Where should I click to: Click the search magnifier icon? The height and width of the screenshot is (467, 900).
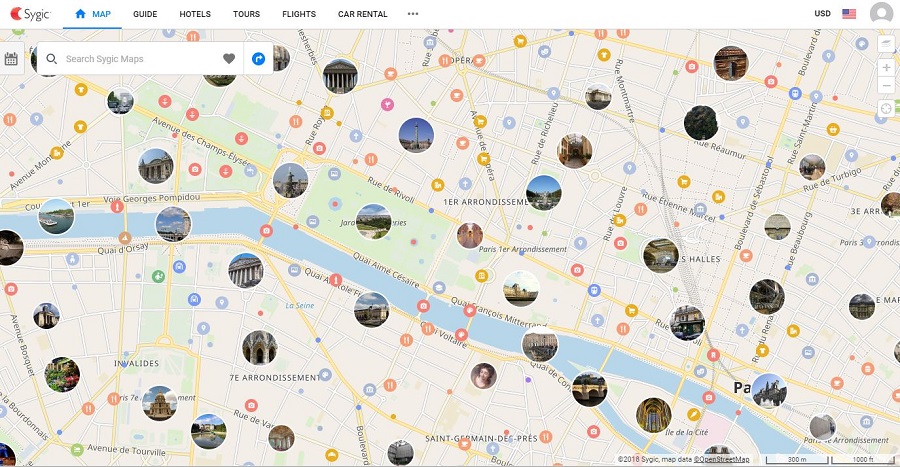tap(52, 59)
